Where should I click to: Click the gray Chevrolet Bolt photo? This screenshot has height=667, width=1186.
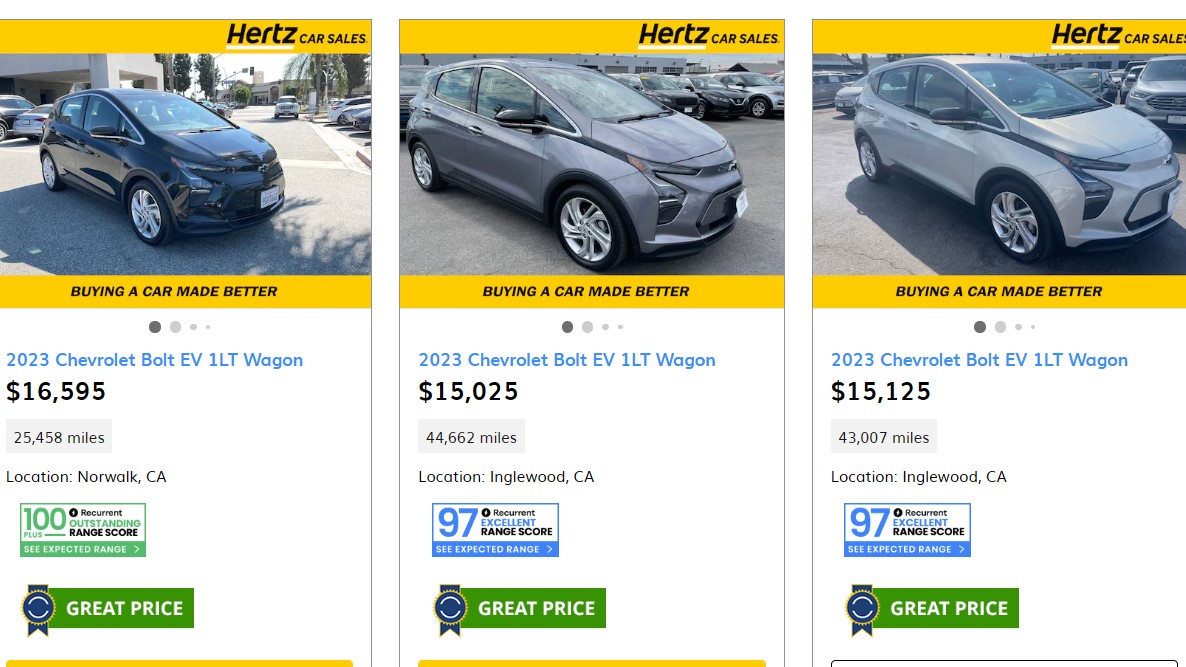point(590,165)
